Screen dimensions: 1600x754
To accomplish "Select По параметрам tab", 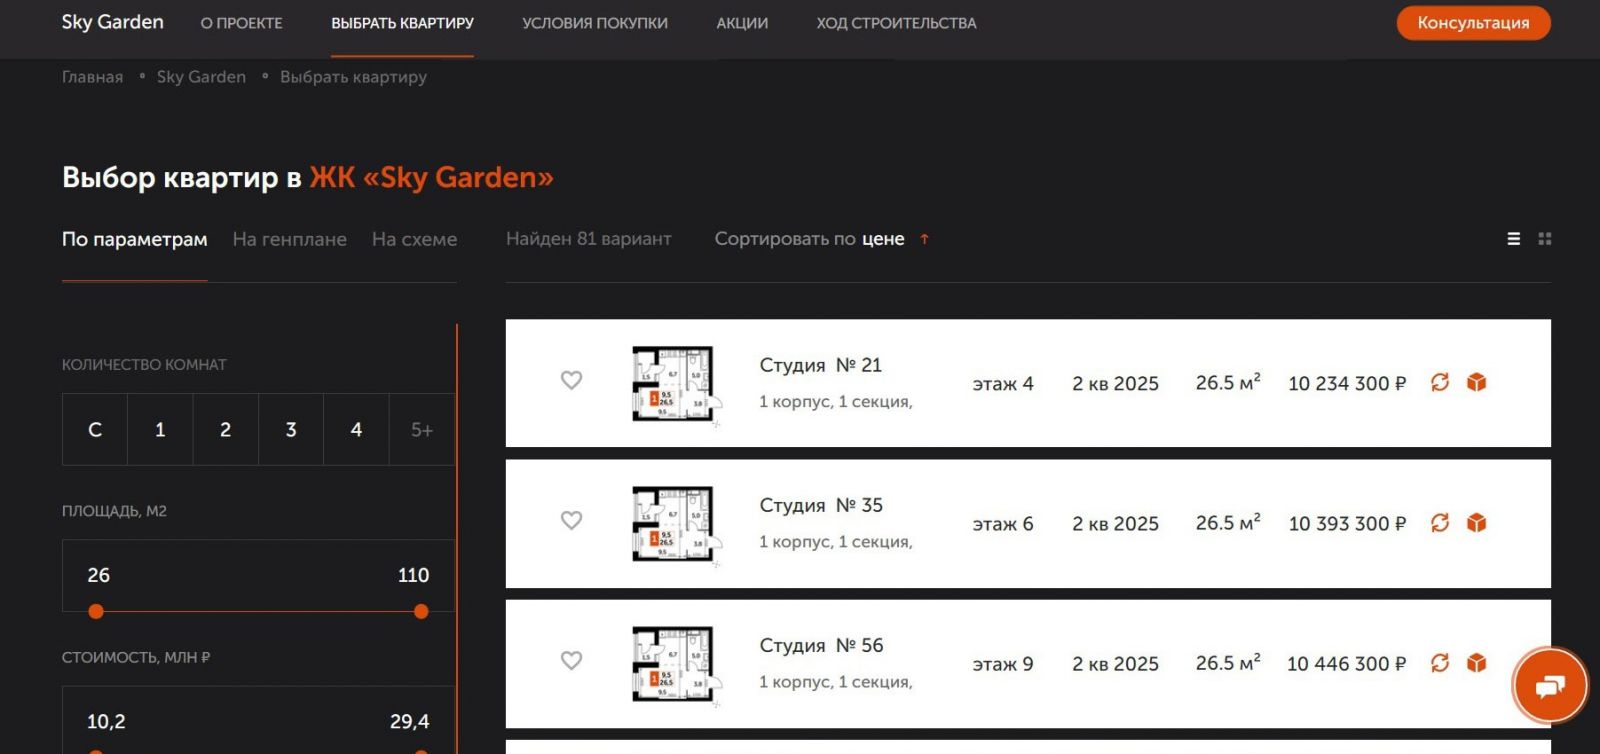I will pyautogui.click(x=135, y=239).
